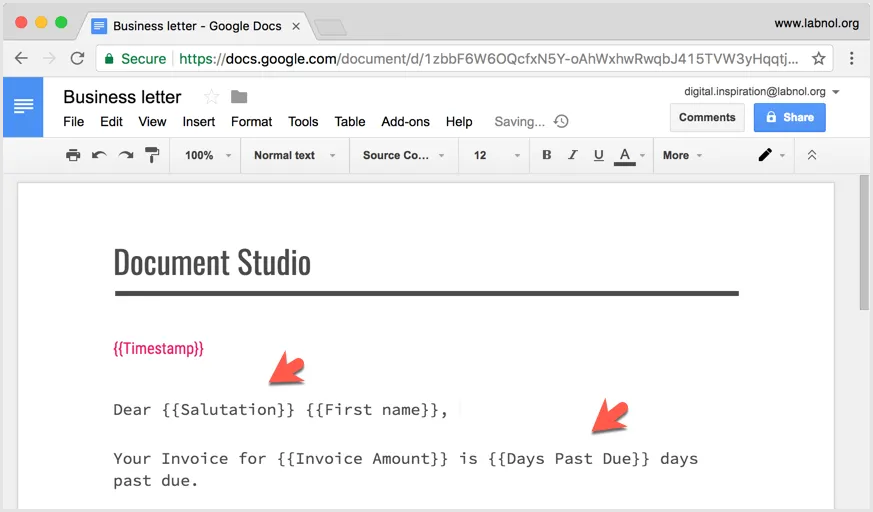Image resolution: width=873 pixels, height=512 pixels.
Task: Toggle Bold formatting
Action: (547, 155)
